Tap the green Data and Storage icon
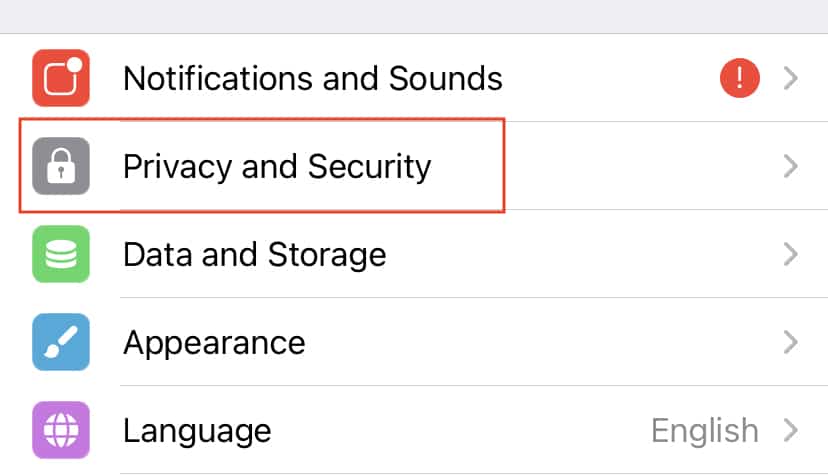Viewport: 828px width, 475px height. tap(61, 254)
